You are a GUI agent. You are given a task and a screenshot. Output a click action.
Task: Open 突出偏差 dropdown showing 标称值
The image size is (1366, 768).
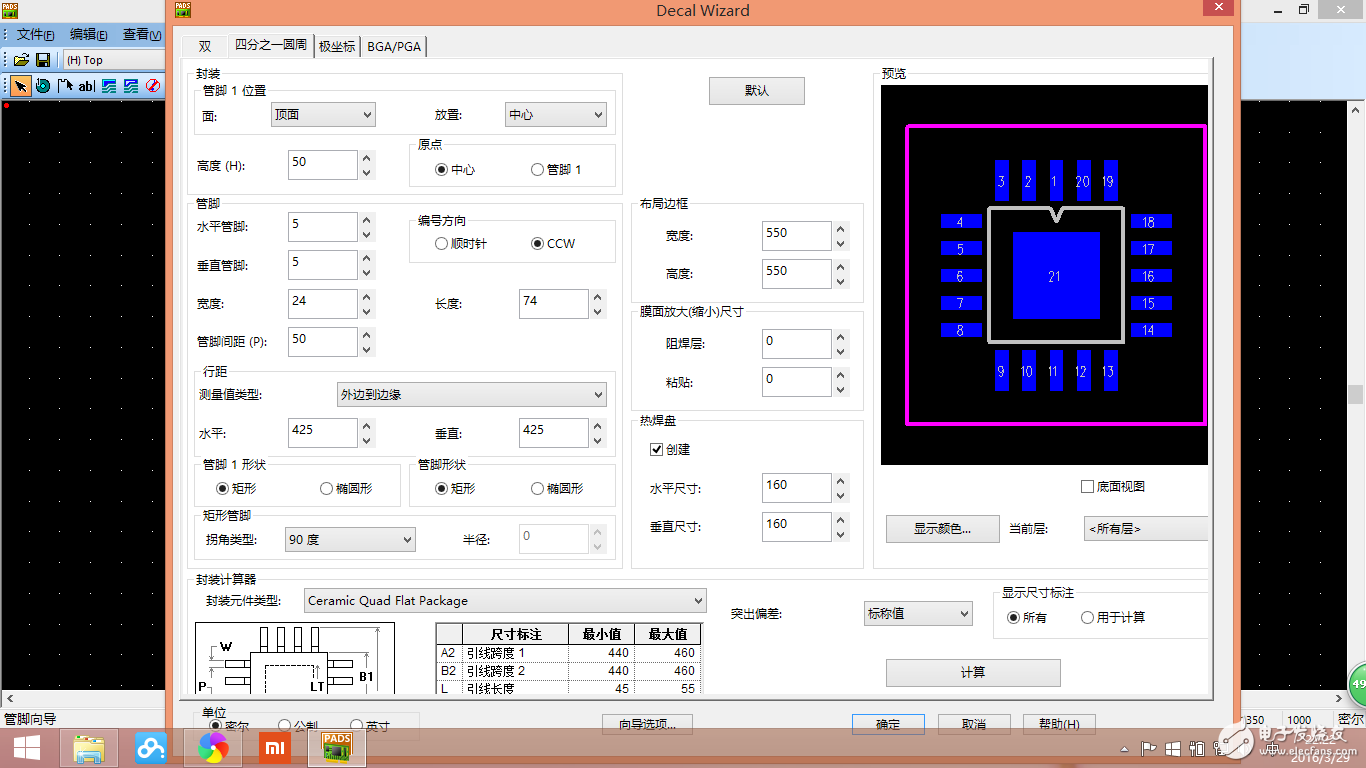918,614
